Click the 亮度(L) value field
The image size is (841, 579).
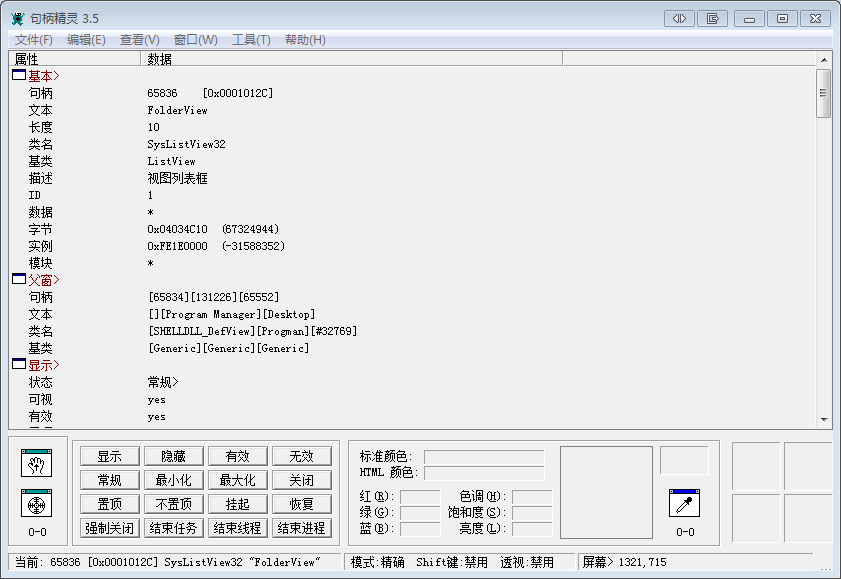532,529
